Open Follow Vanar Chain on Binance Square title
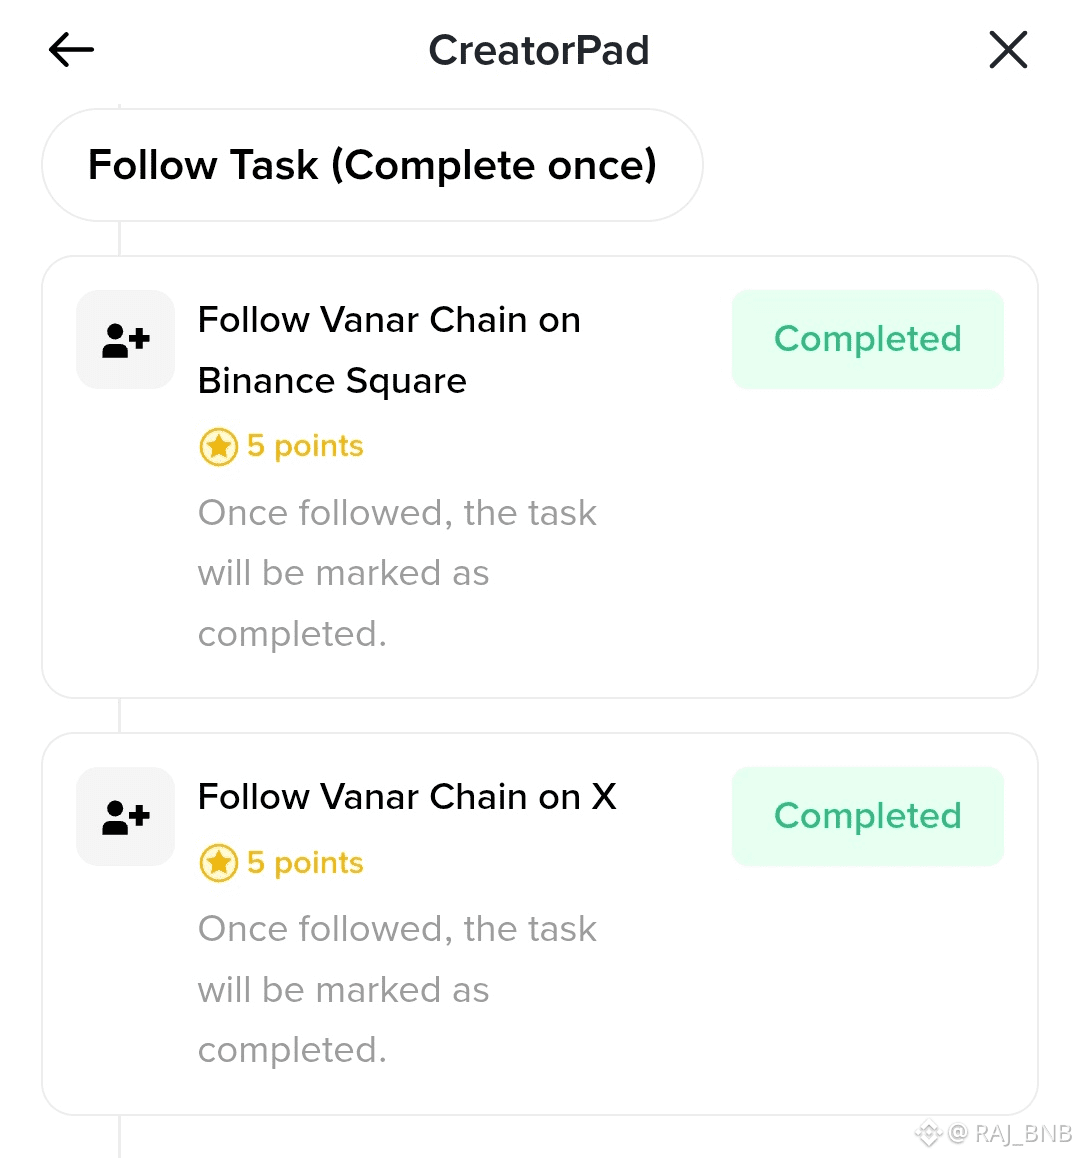The image size is (1080, 1158). coord(388,350)
